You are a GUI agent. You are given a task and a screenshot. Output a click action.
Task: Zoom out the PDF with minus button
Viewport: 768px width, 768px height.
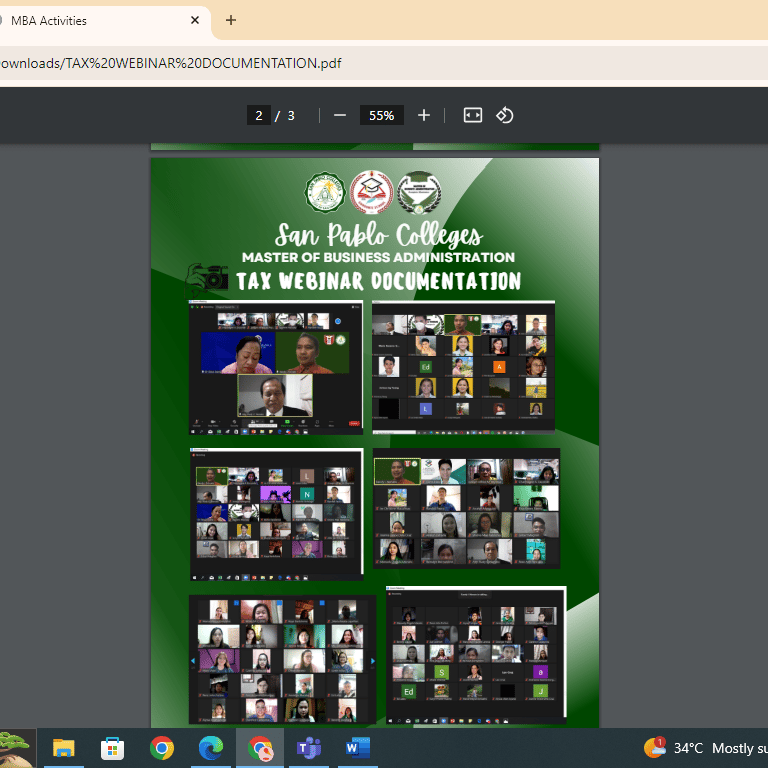tap(340, 116)
